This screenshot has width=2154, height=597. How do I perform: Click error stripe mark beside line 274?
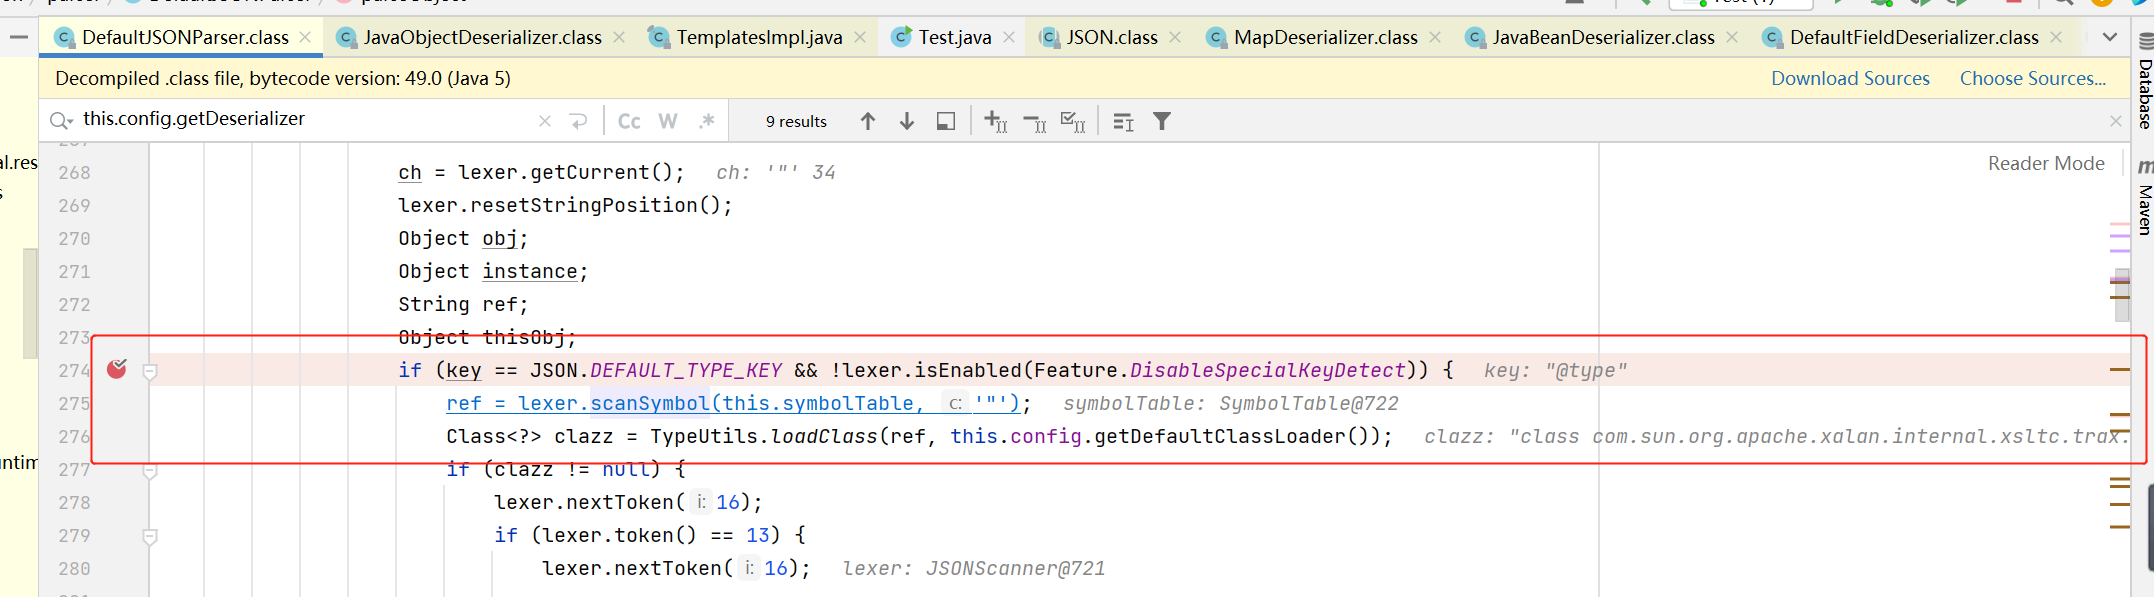point(2120,370)
